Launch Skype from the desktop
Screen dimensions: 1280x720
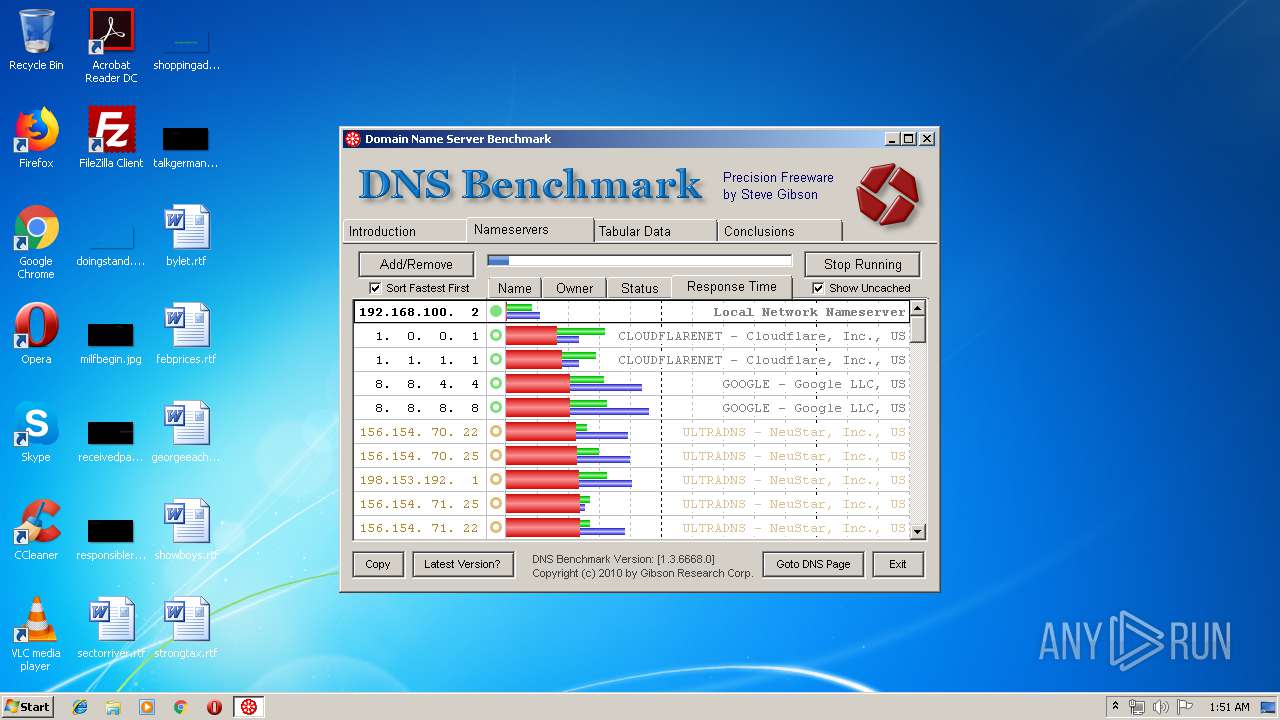pos(36,433)
